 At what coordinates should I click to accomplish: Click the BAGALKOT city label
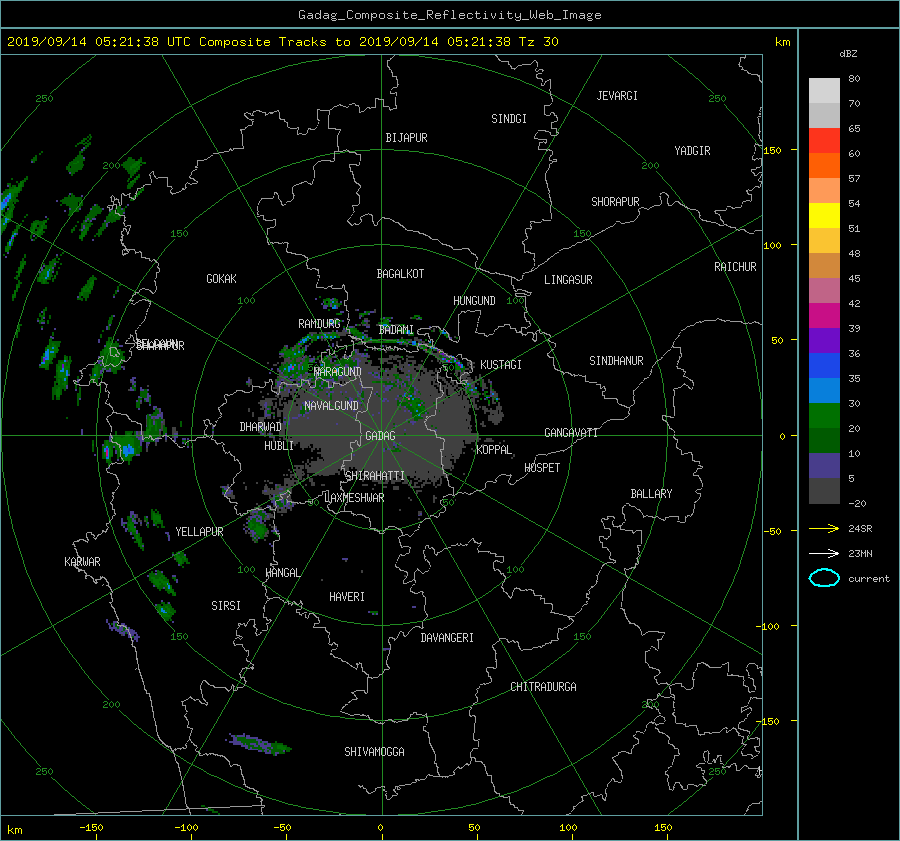click(400, 274)
